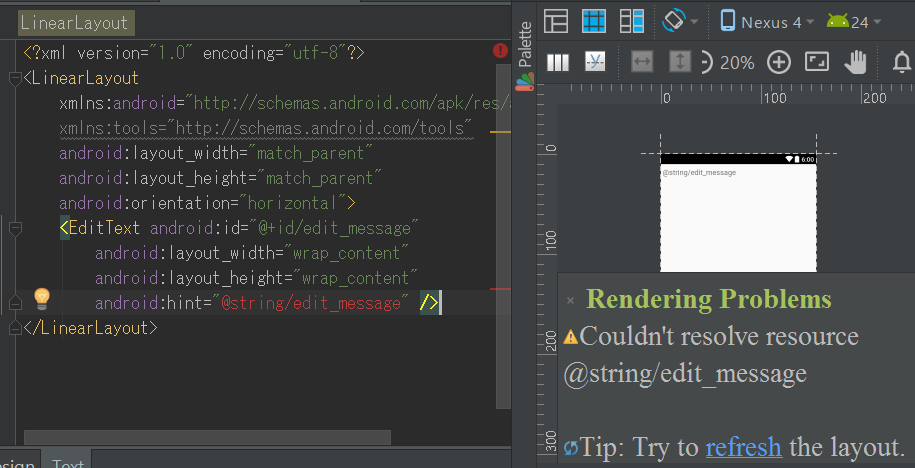Click the warning icon in Rendering Problems

570,337
